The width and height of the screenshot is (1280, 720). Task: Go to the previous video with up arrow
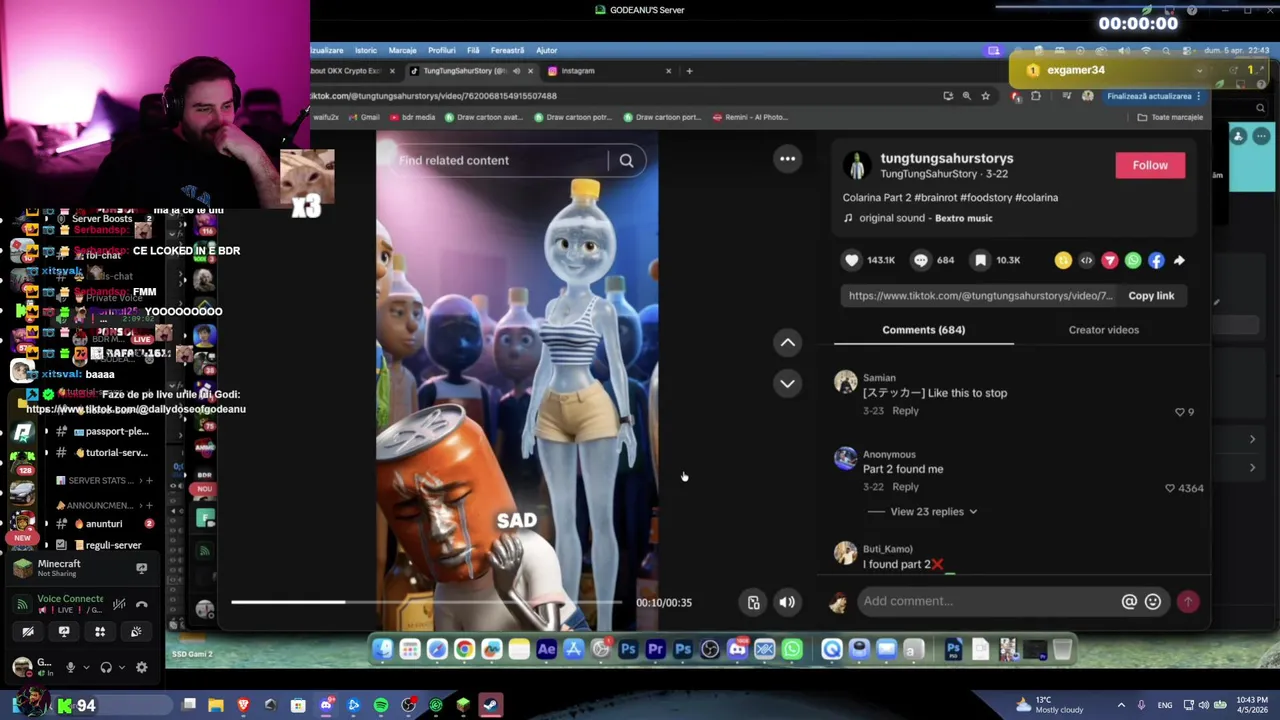788,343
